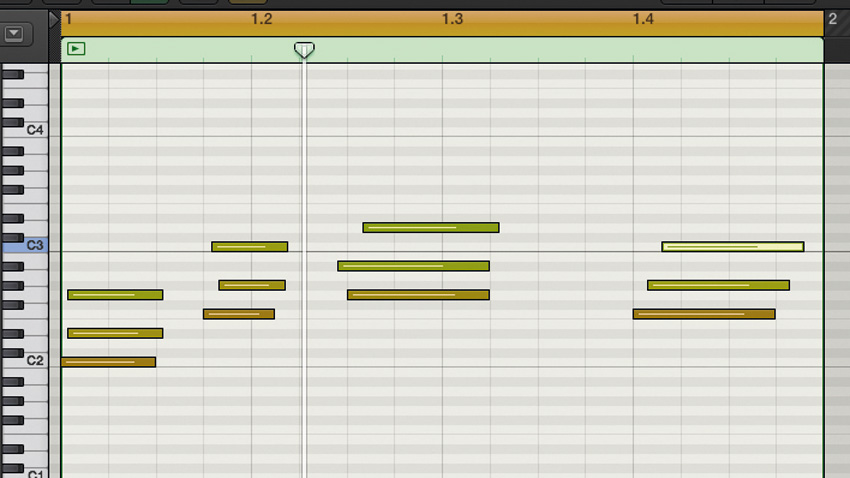Click the playhead handle in the region header
This screenshot has height=478, width=850.
click(304, 50)
